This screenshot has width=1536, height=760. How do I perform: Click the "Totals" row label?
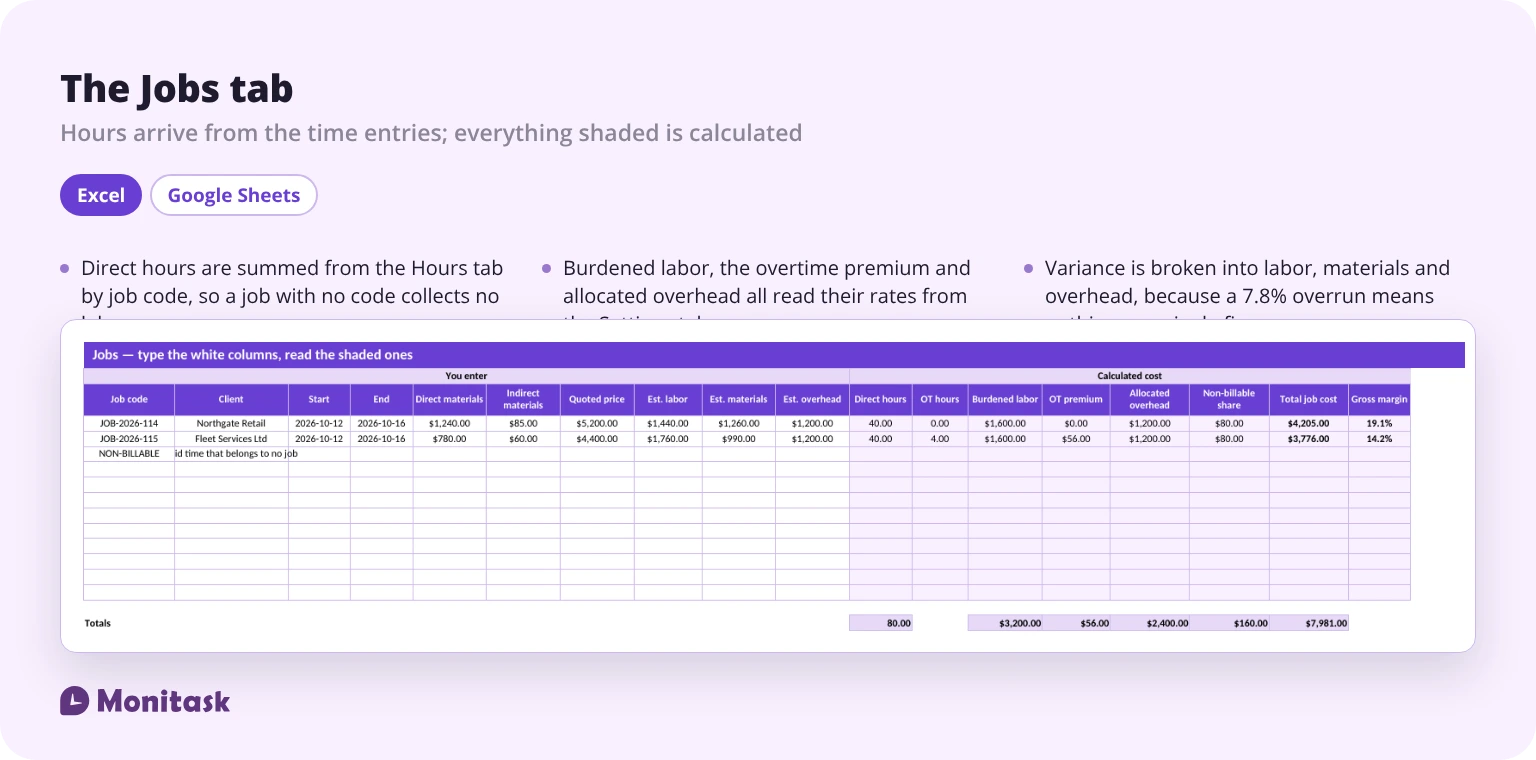tap(98, 623)
